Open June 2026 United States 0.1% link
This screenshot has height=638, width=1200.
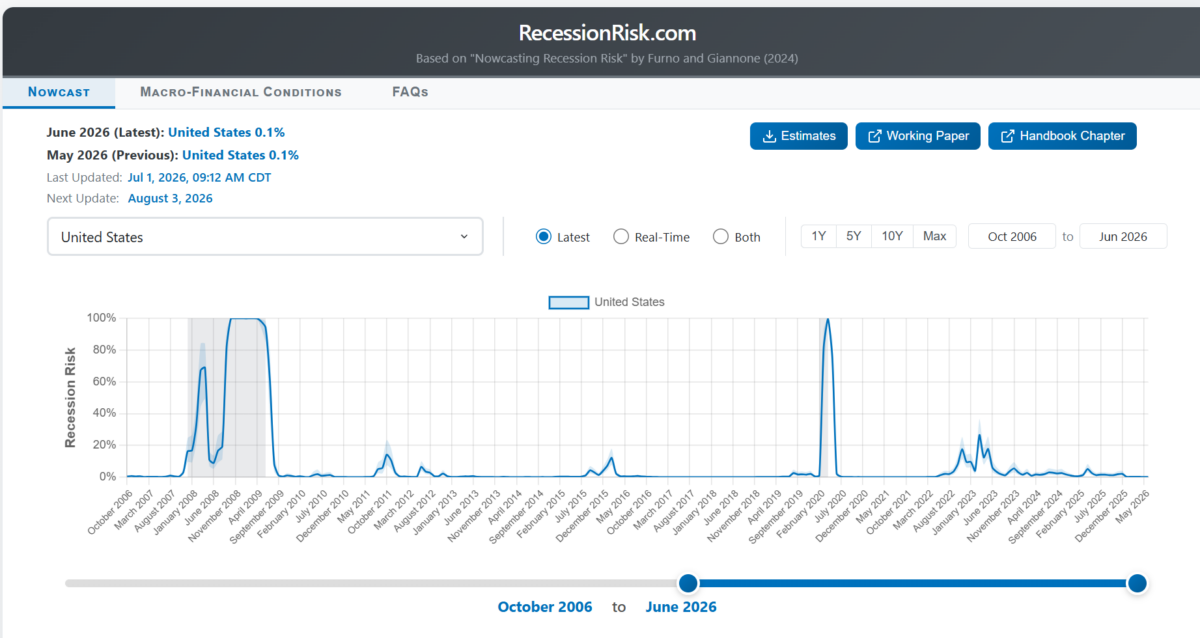(x=226, y=132)
